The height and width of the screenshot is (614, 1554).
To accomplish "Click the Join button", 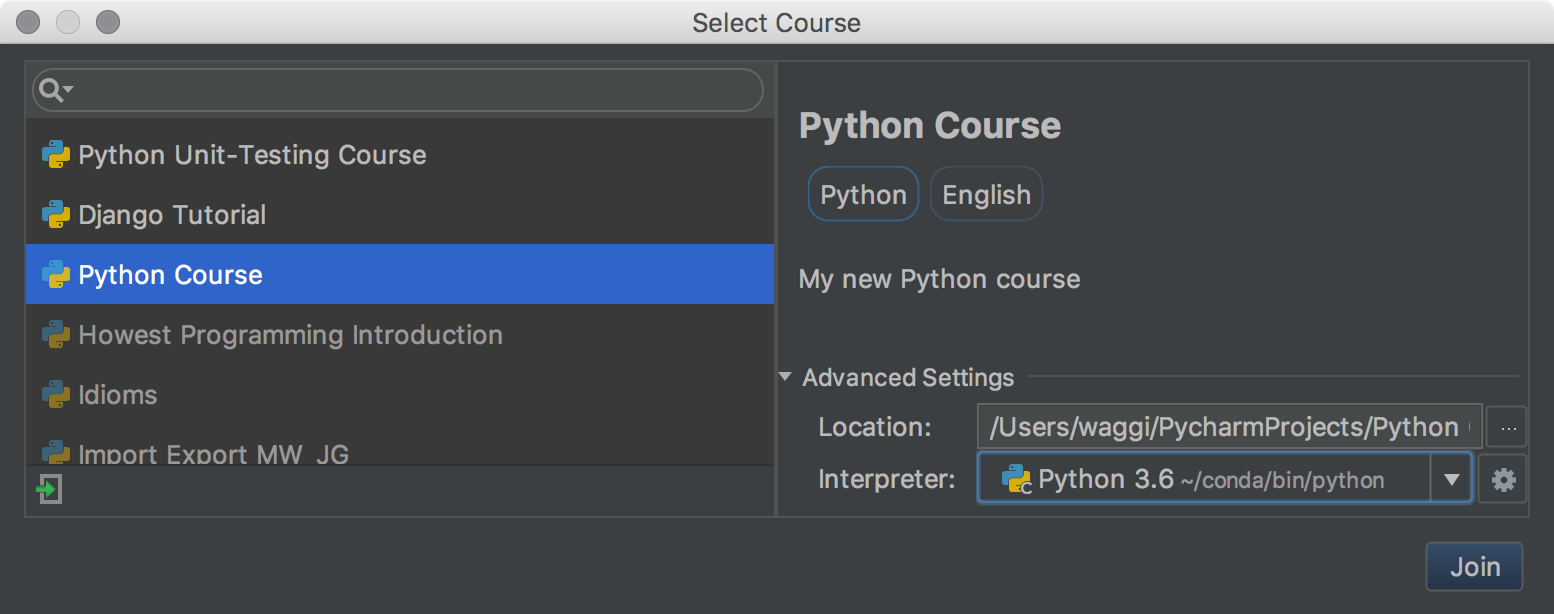I will [x=1474, y=567].
